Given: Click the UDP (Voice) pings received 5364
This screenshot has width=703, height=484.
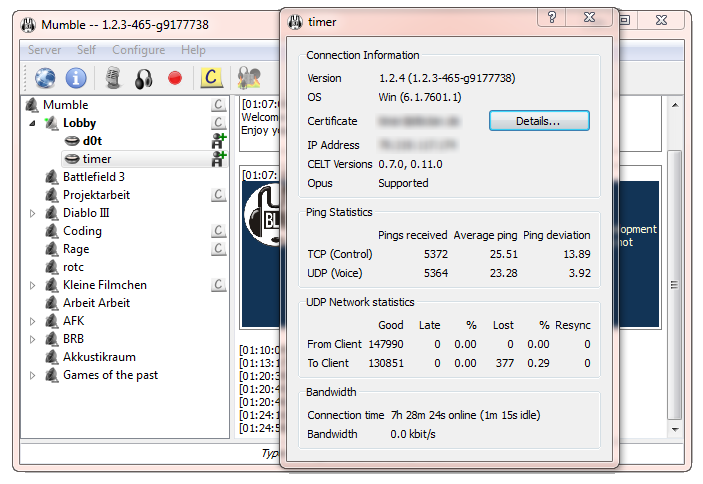Looking at the screenshot, I should point(436,273).
